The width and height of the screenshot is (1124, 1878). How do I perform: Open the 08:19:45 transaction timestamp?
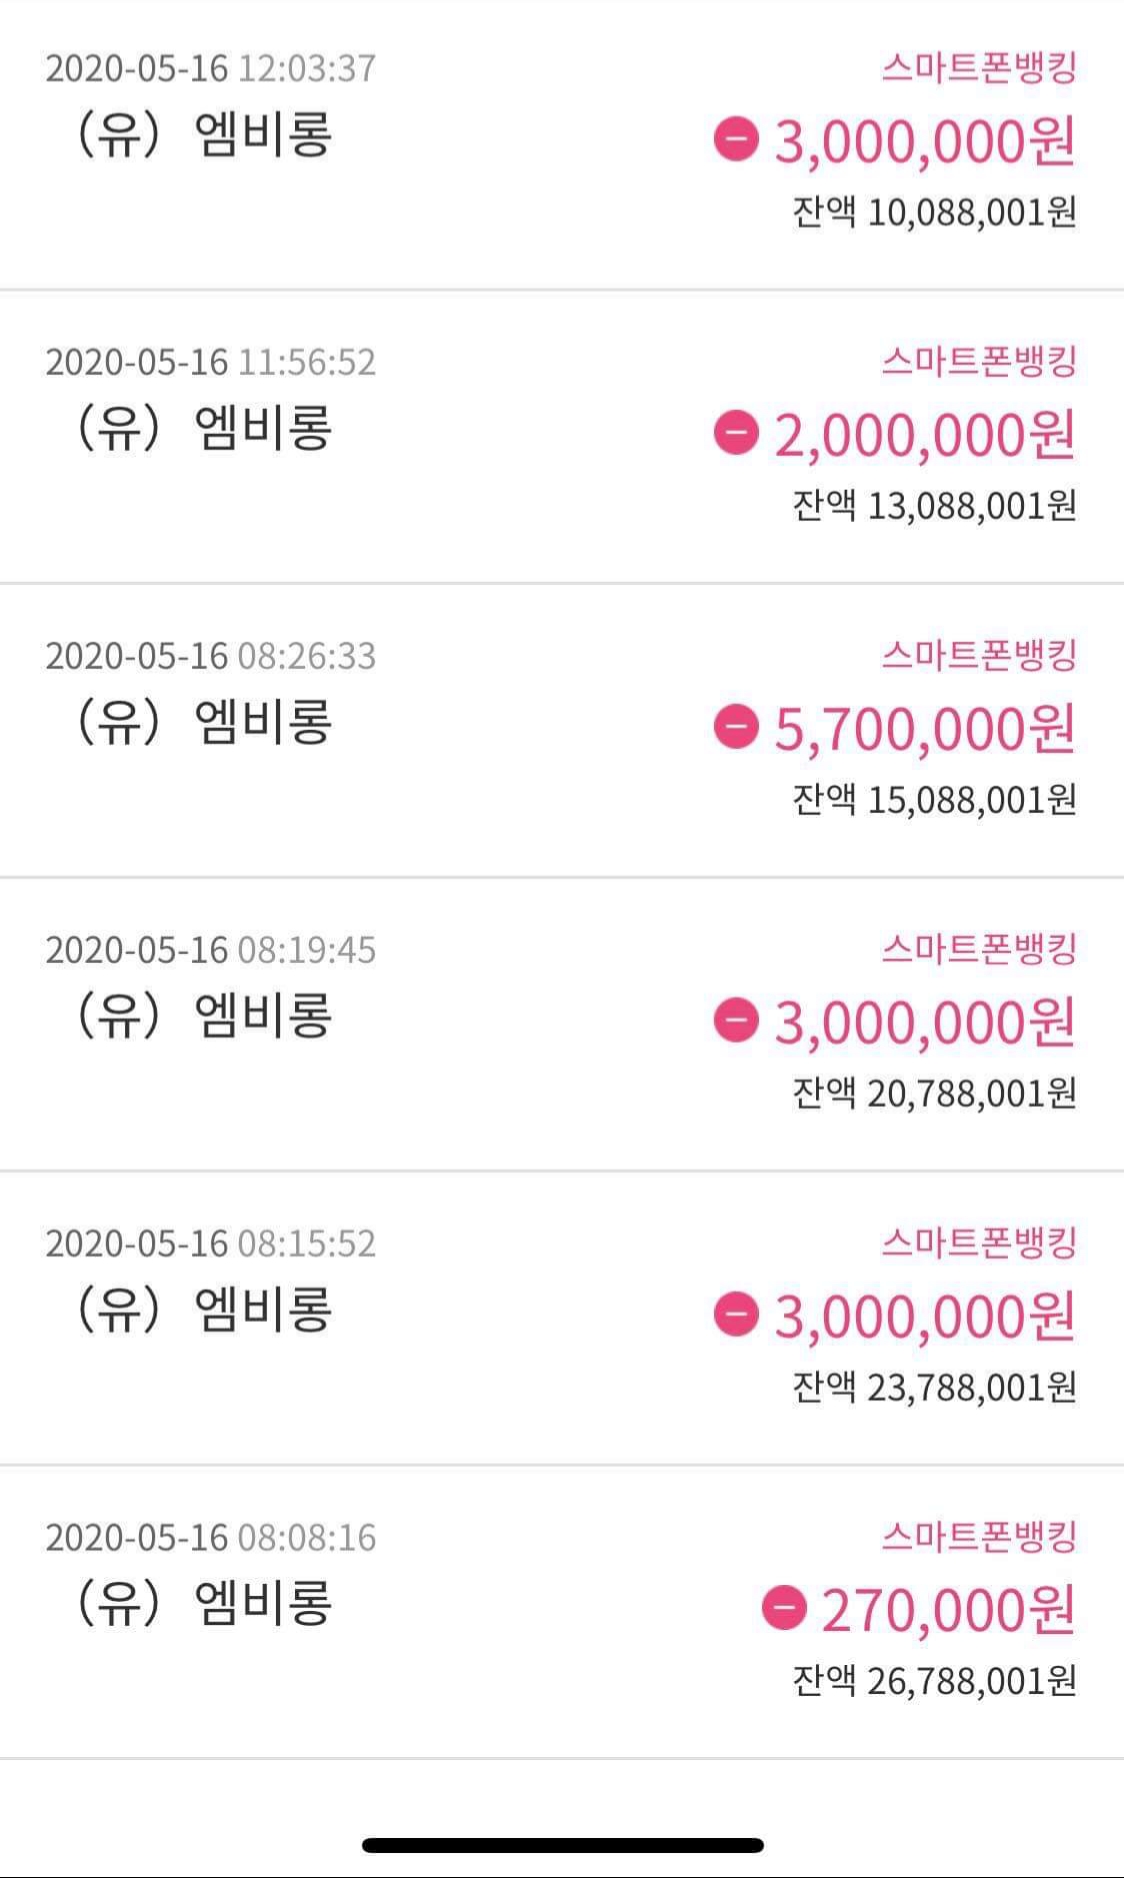(x=211, y=949)
